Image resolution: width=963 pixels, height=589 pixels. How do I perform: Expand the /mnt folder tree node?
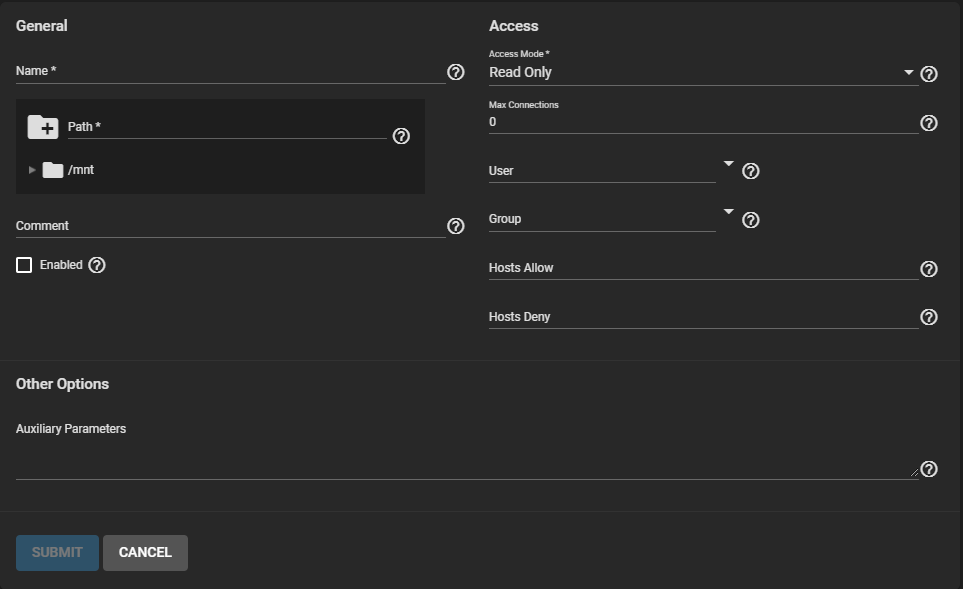[32, 170]
